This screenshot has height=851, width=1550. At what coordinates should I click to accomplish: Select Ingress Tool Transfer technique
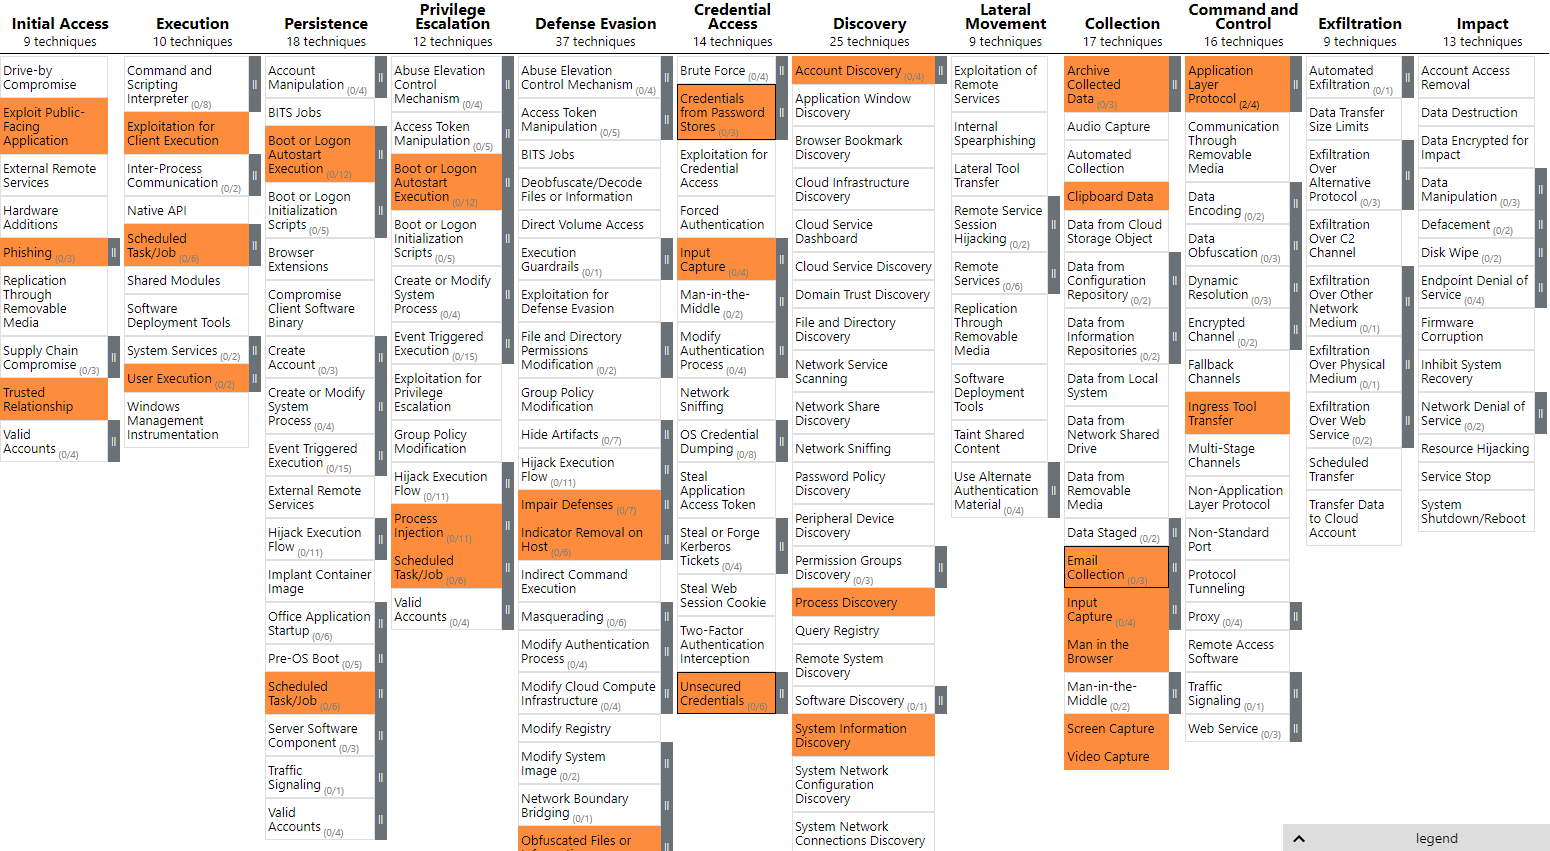pyautogui.click(x=1237, y=413)
